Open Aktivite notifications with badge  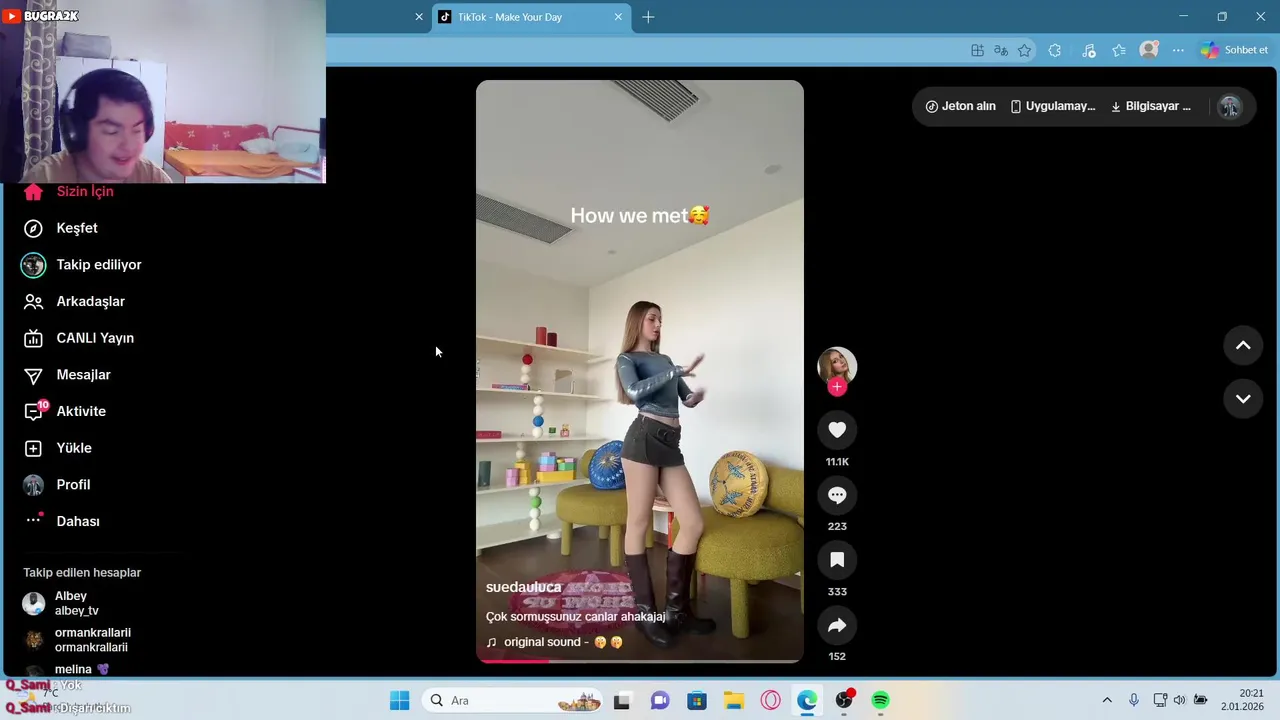coord(64,411)
